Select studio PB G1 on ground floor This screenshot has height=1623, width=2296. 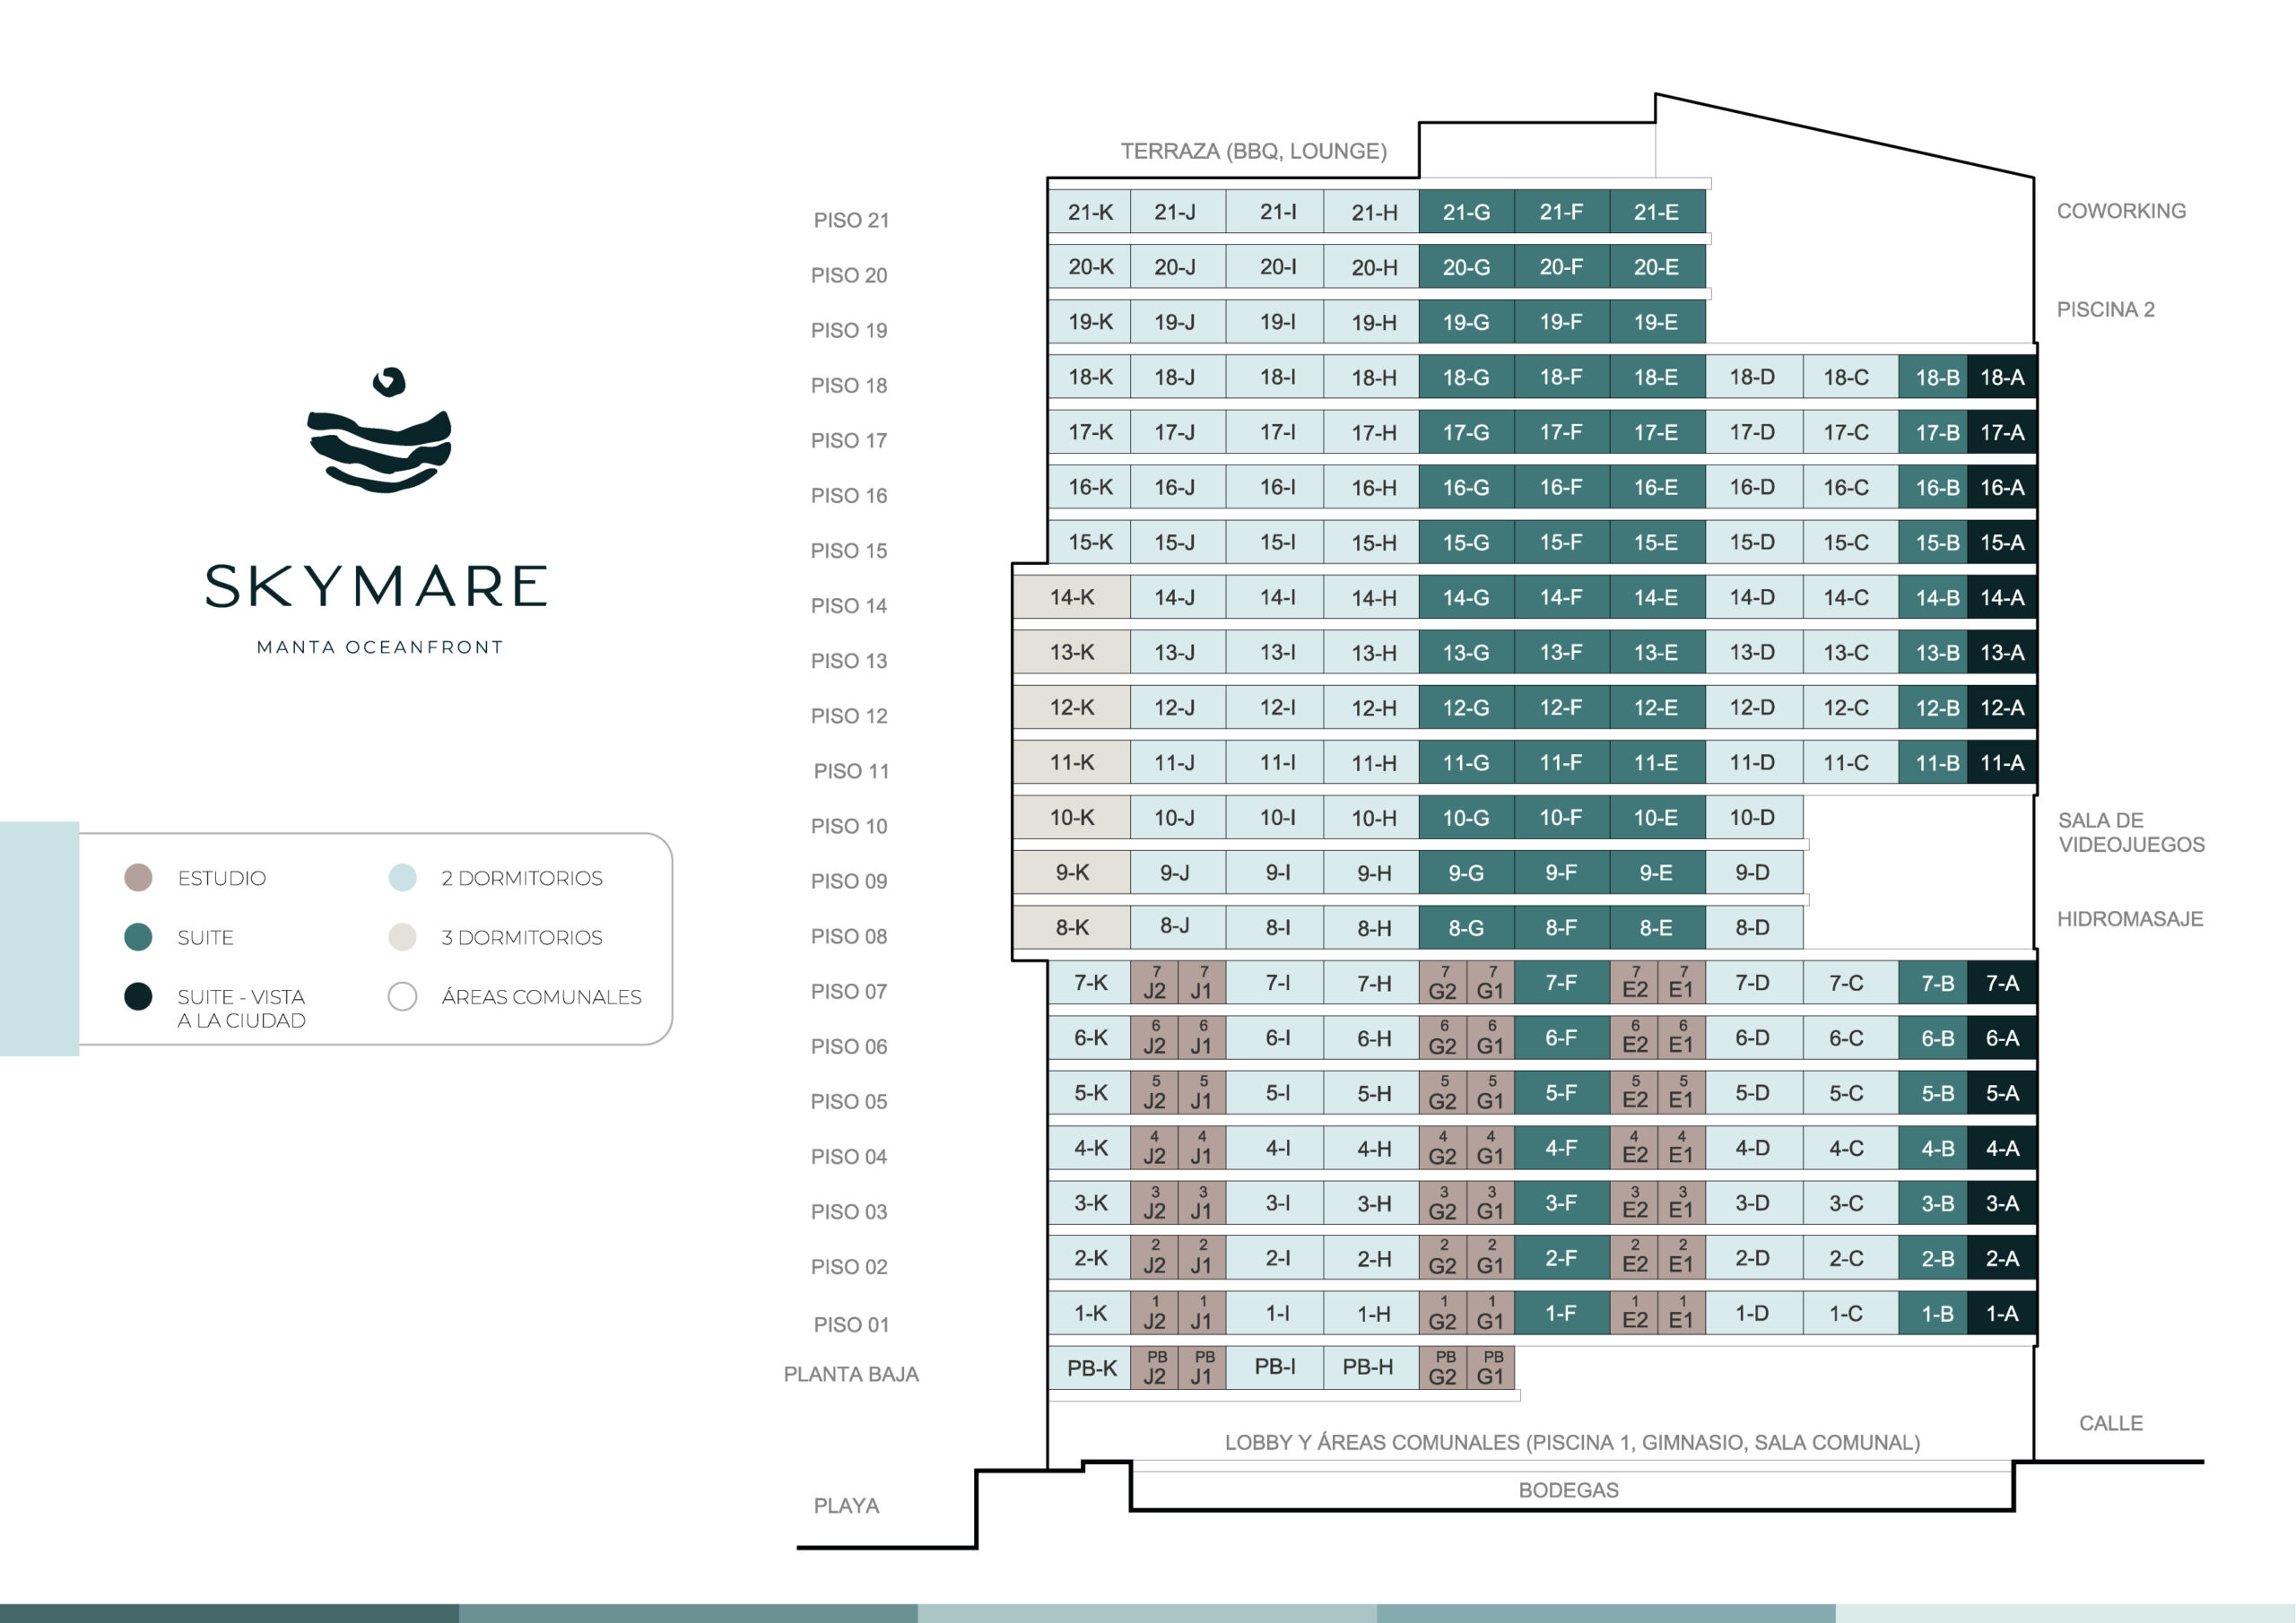[1490, 1367]
